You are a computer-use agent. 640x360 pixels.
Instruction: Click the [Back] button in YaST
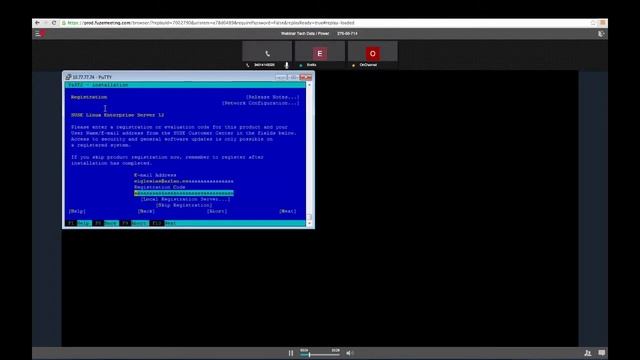(146, 211)
